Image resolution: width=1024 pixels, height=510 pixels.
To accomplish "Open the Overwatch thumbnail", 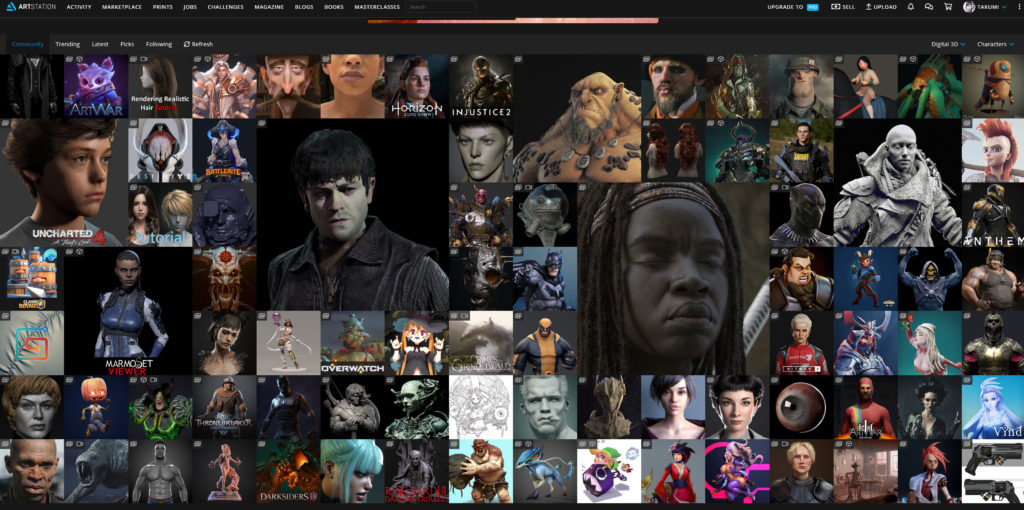I will tap(352, 342).
